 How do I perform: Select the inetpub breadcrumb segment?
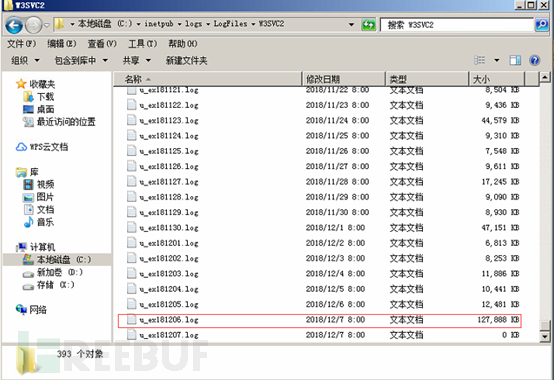[x=159, y=24]
